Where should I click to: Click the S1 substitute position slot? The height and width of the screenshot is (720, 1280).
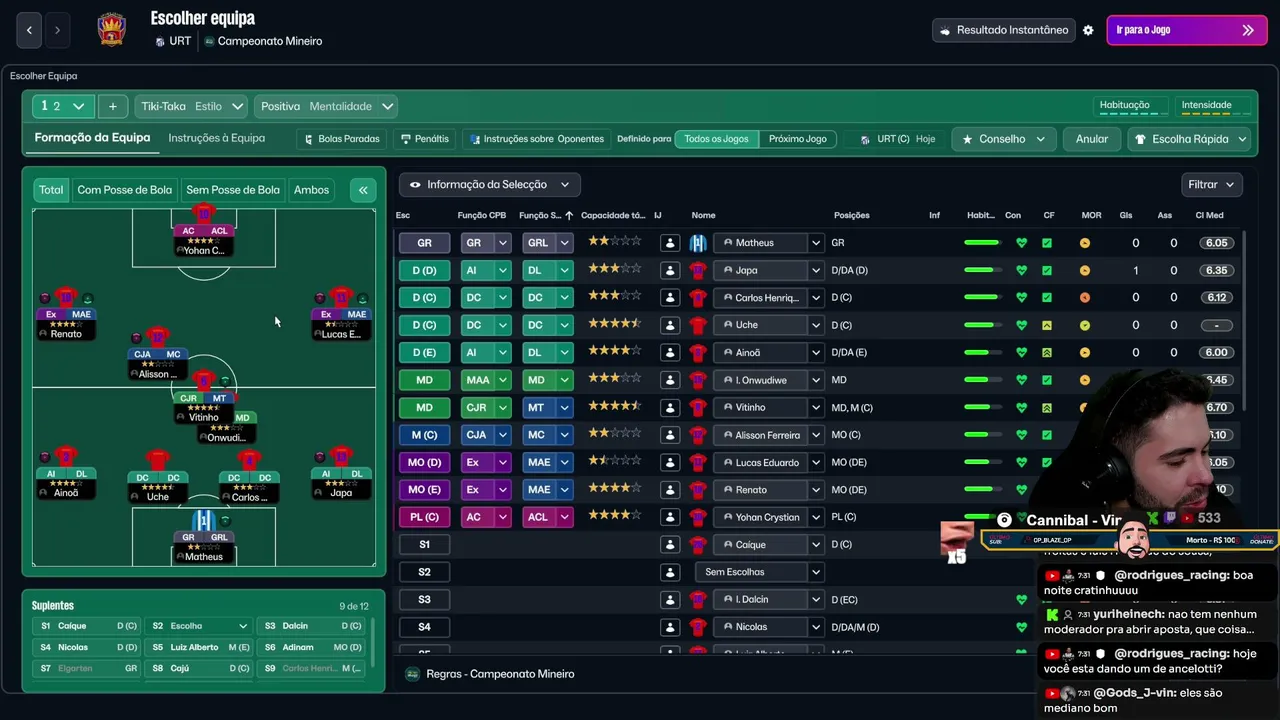424,545
